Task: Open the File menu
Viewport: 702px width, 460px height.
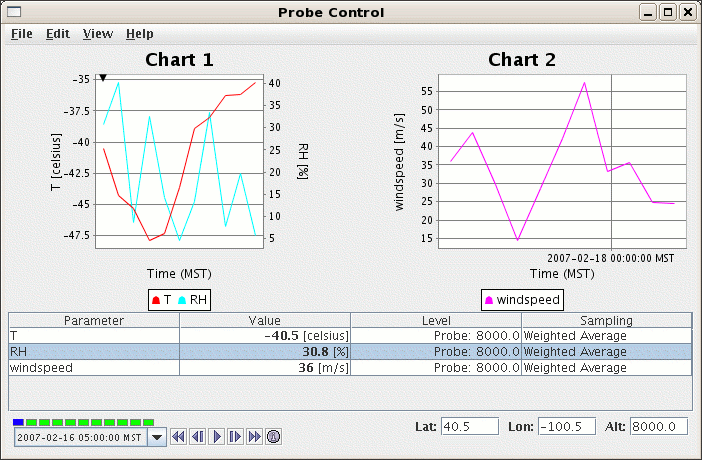Action: 21,33
